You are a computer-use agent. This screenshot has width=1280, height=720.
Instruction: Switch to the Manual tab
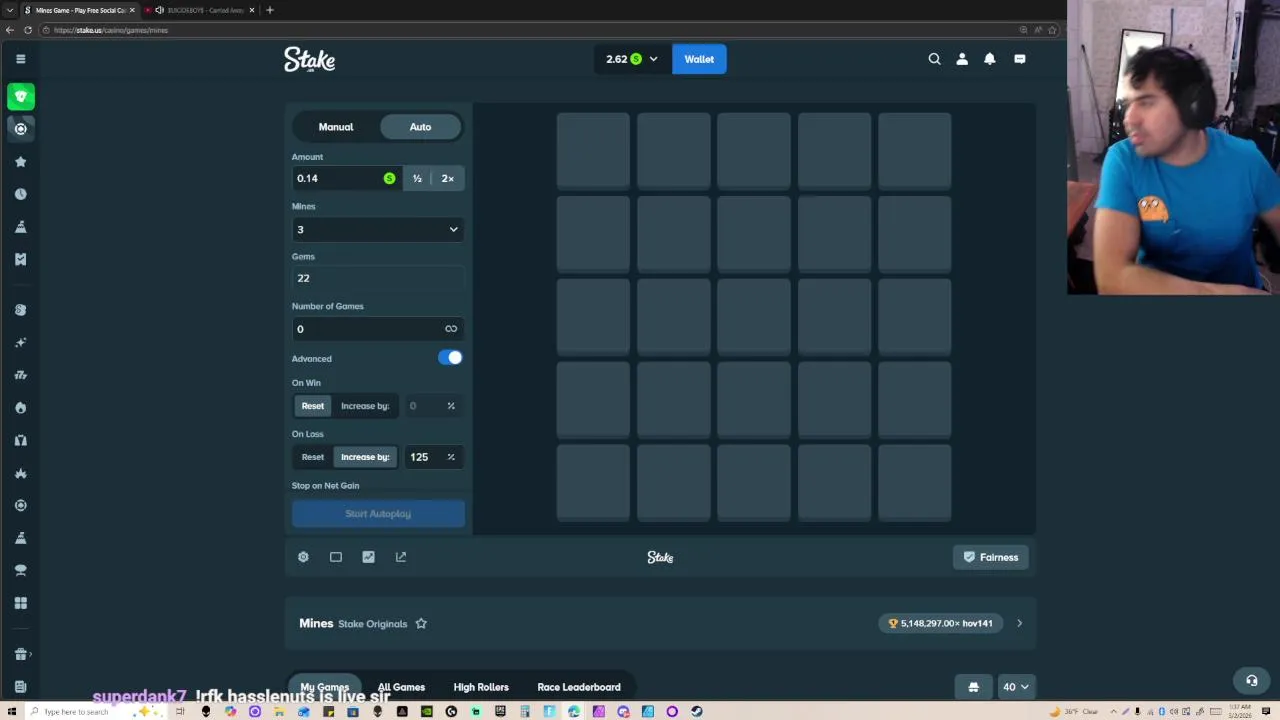point(336,127)
